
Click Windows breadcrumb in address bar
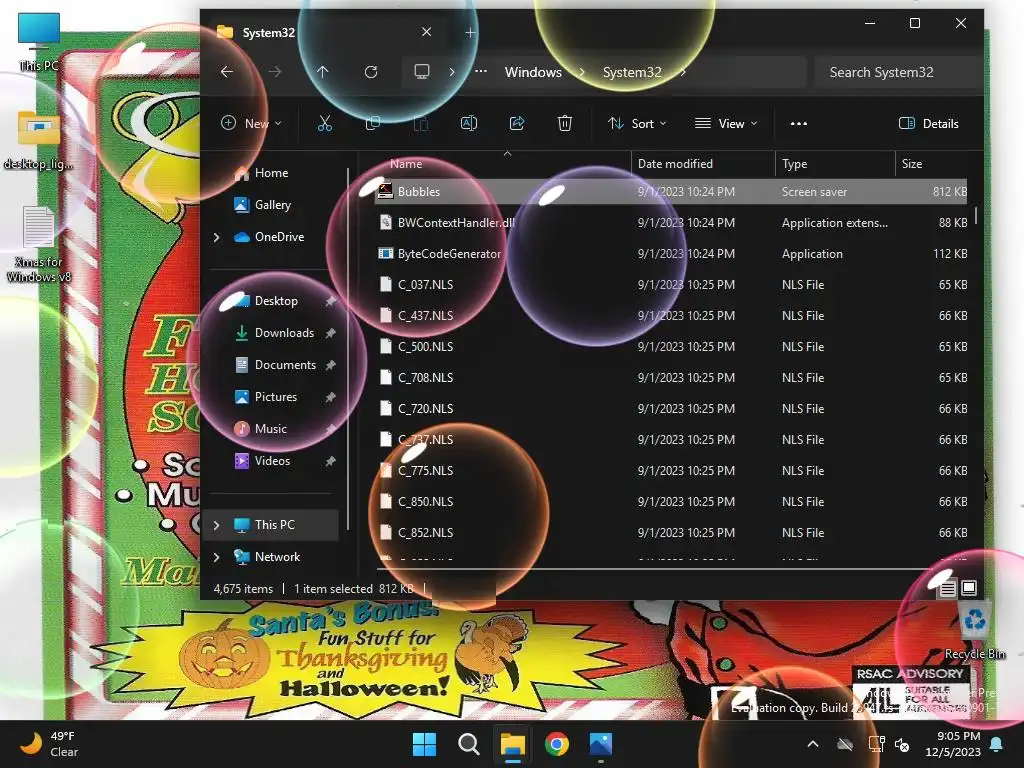point(533,72)
